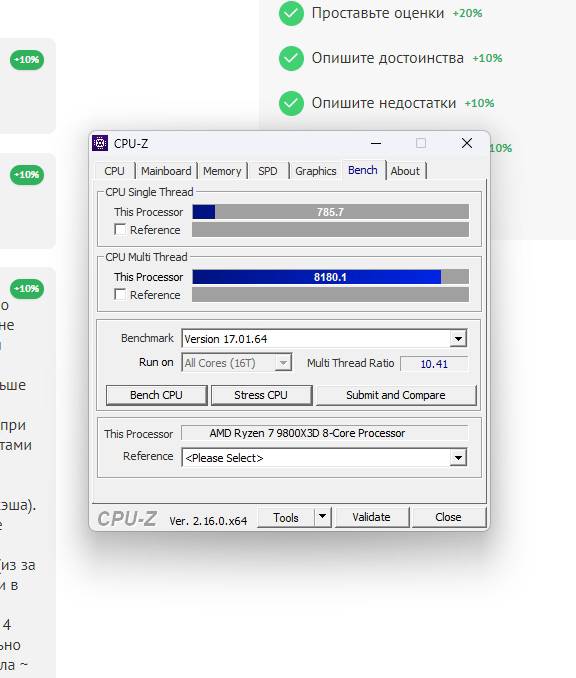Minimize the CPU-Z window
The image size is (576, 678).
tap(376, 143)
